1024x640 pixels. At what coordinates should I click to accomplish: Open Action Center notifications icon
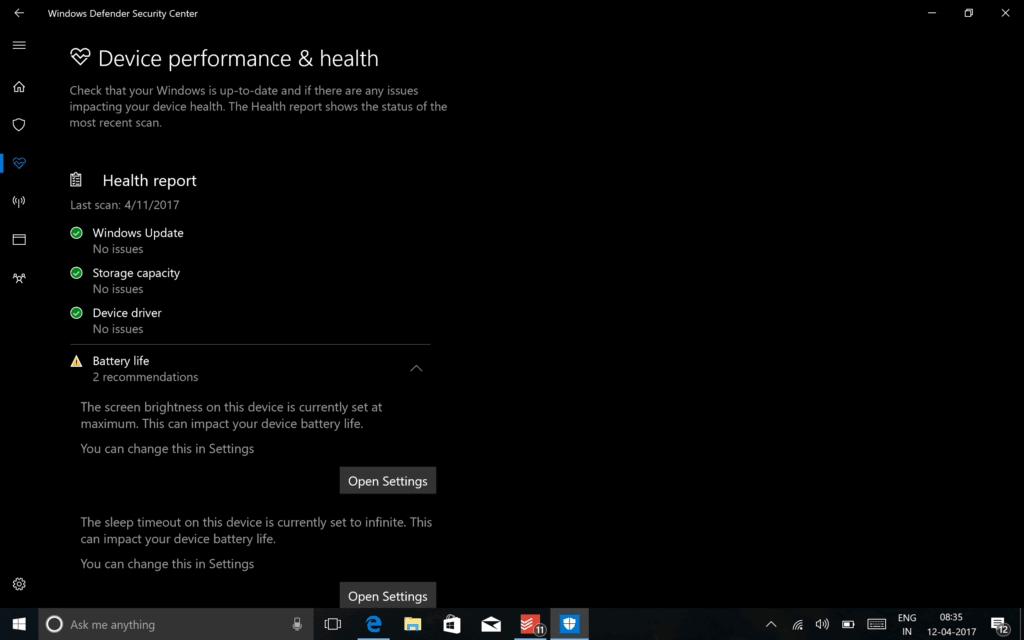pos(999,624)
